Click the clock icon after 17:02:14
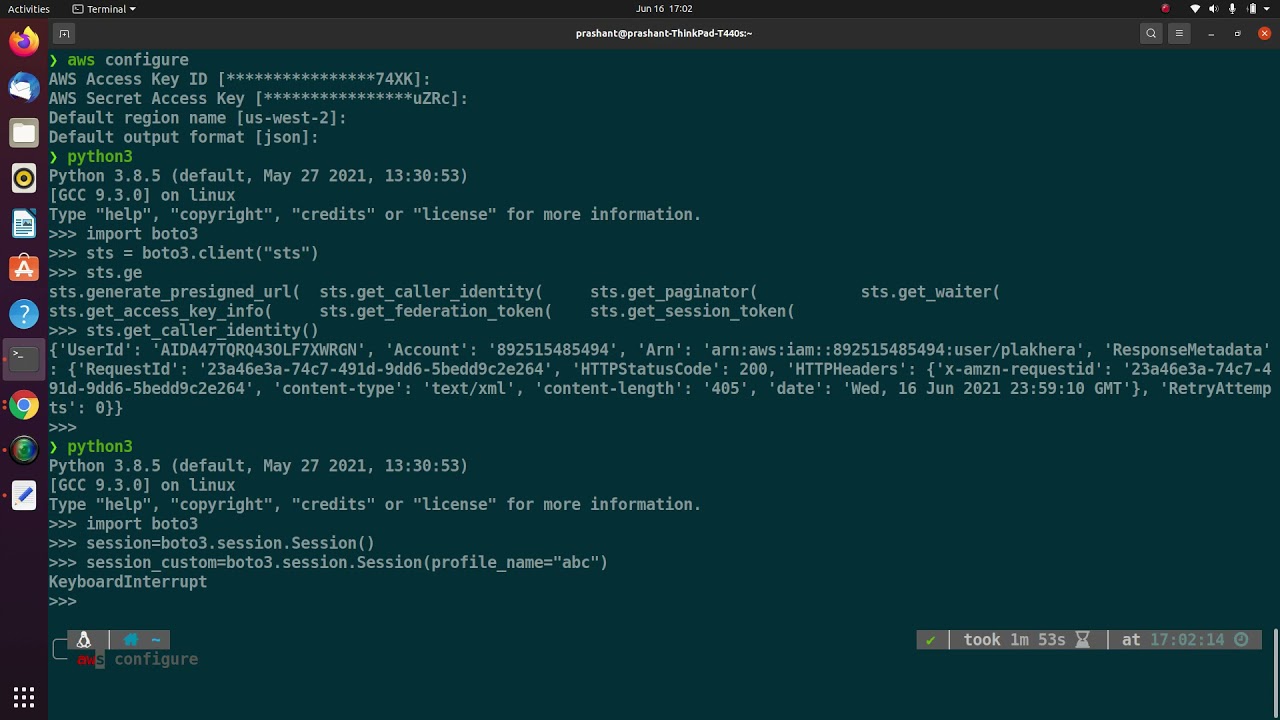Viewport: 1280px width, 720px height. pyautogui.click(x=1241, y=640)
